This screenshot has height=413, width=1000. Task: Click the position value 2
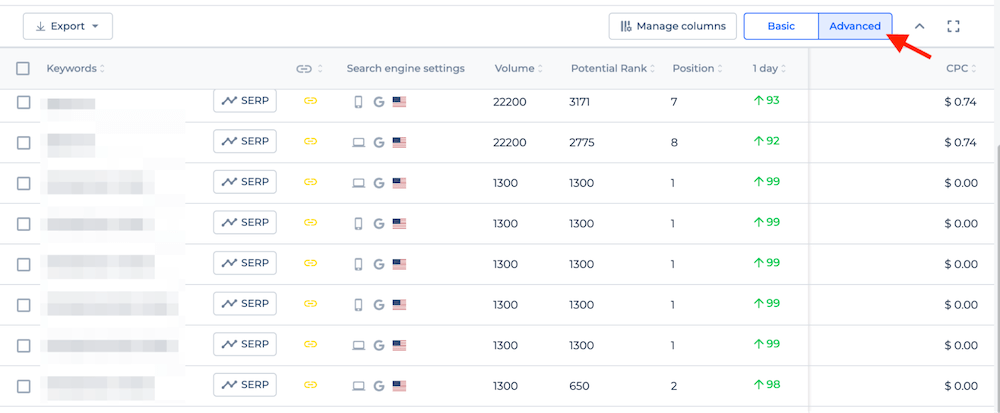(674, 386)
